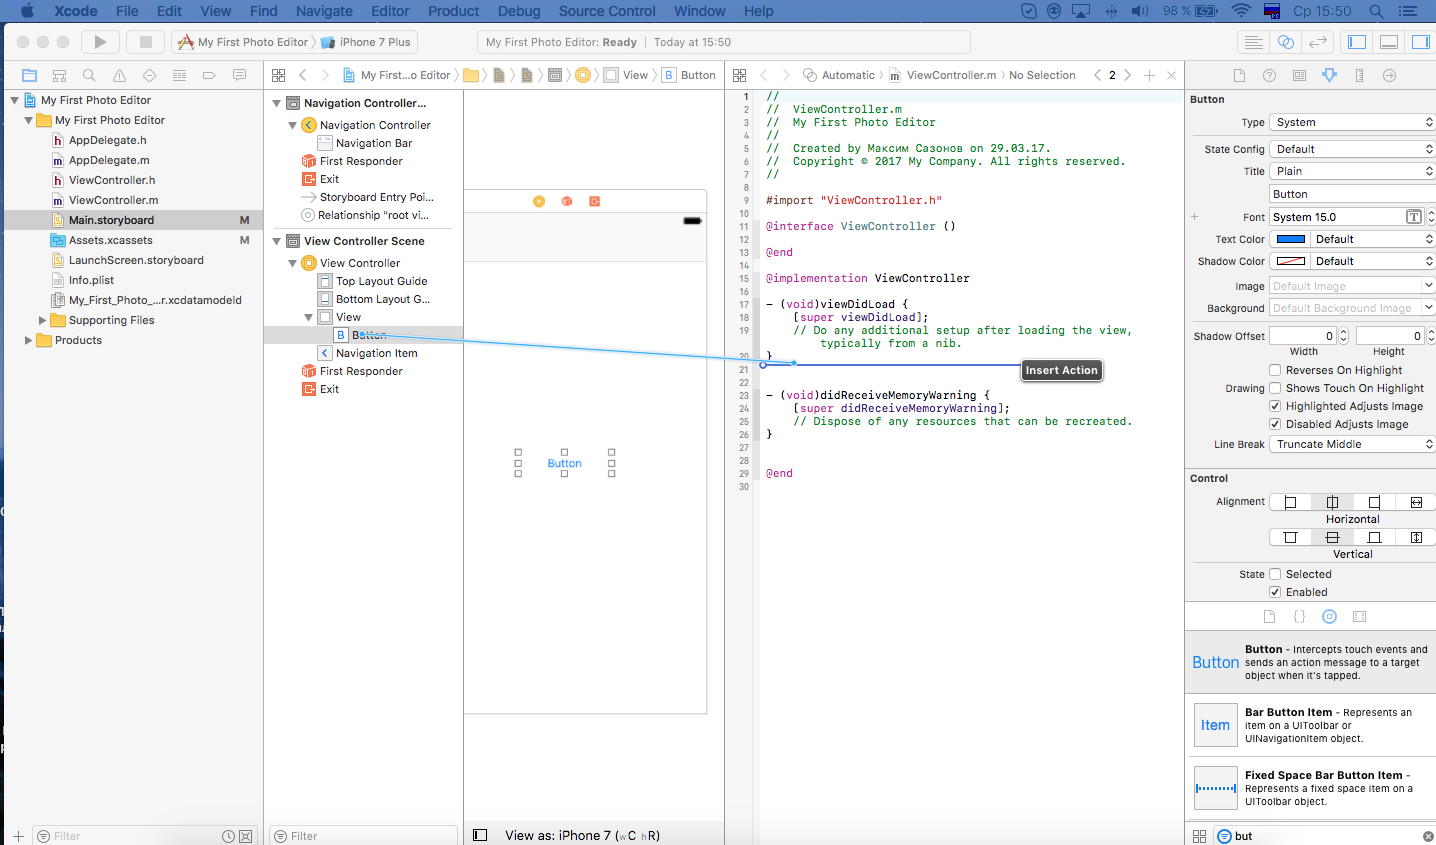Open the Connections inspector tab
Viewport: 1436px width, 845px height.
tap(1389, 75)
